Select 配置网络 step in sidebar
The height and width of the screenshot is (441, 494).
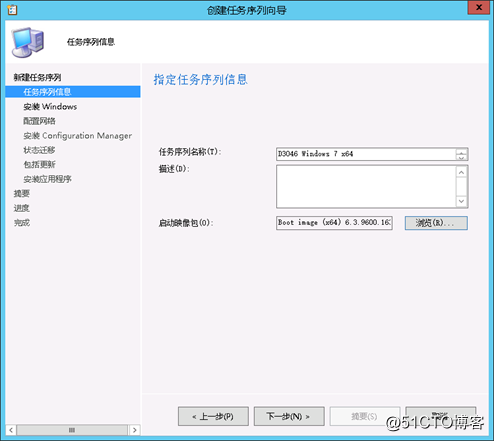[x=39, y=121]
